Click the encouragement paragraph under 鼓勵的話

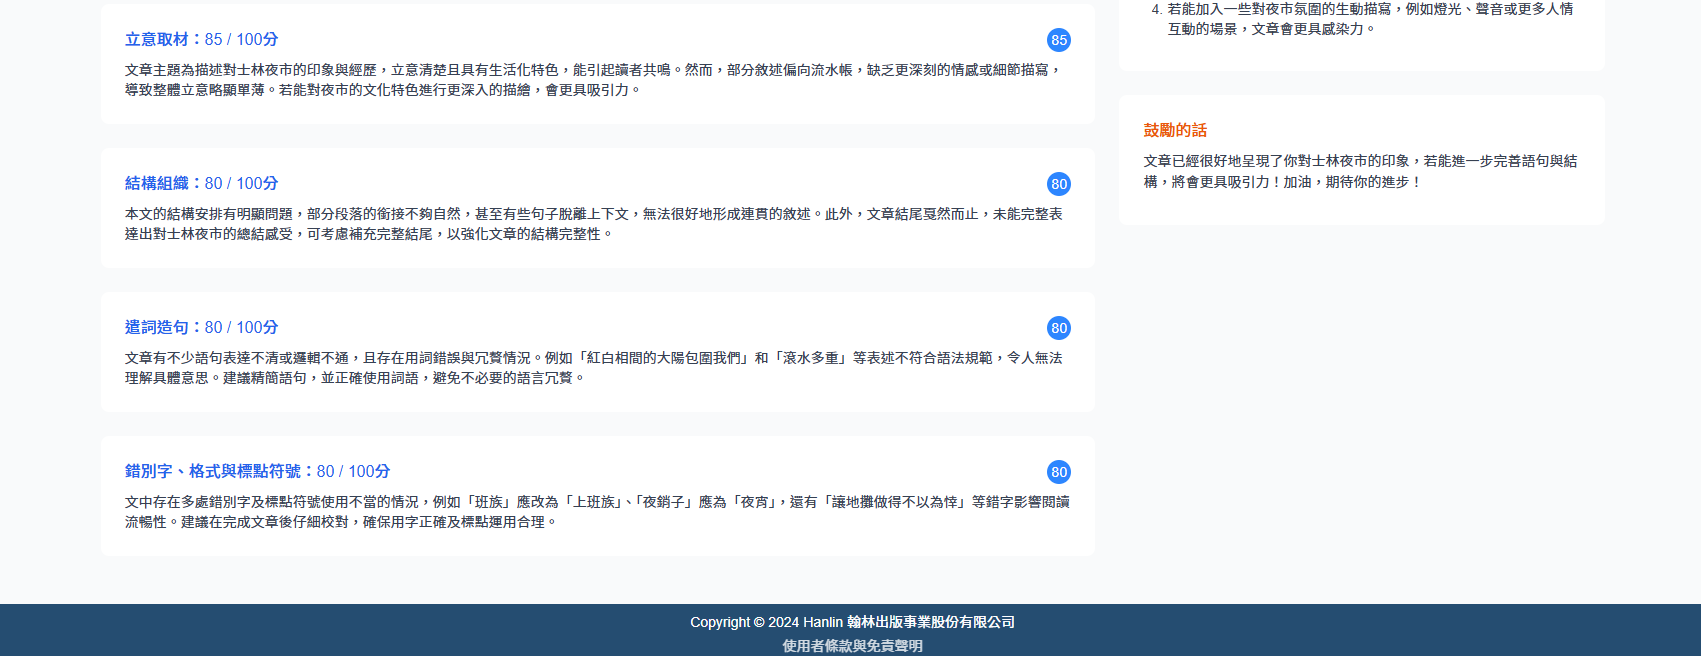click(x=1360, y=171)
